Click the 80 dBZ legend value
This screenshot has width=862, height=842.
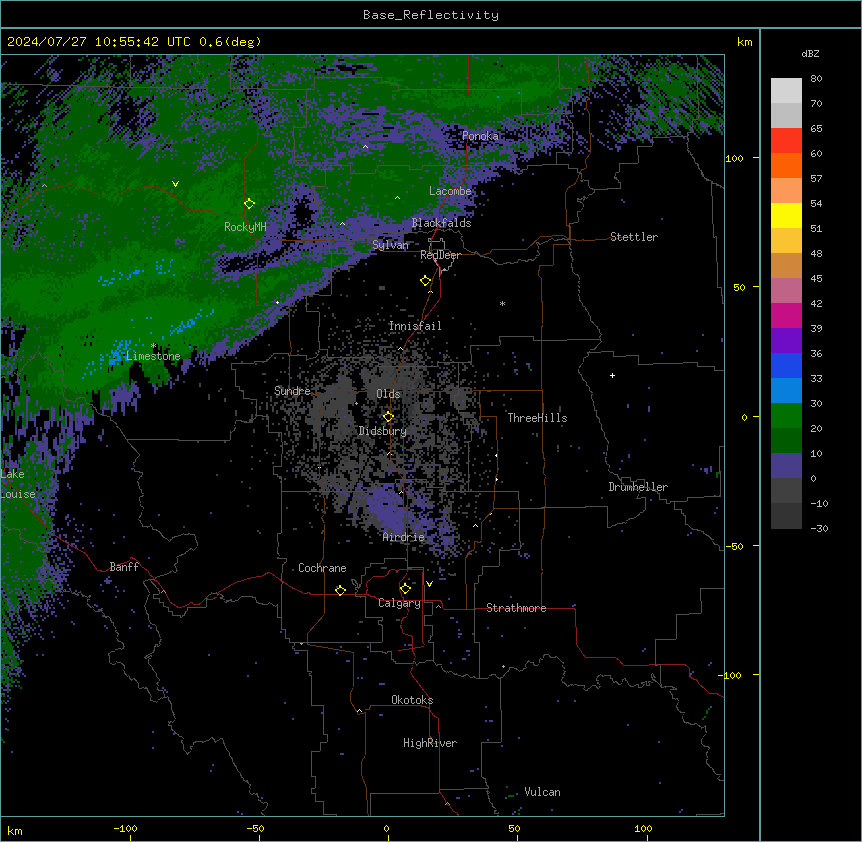tap(816, 79)
